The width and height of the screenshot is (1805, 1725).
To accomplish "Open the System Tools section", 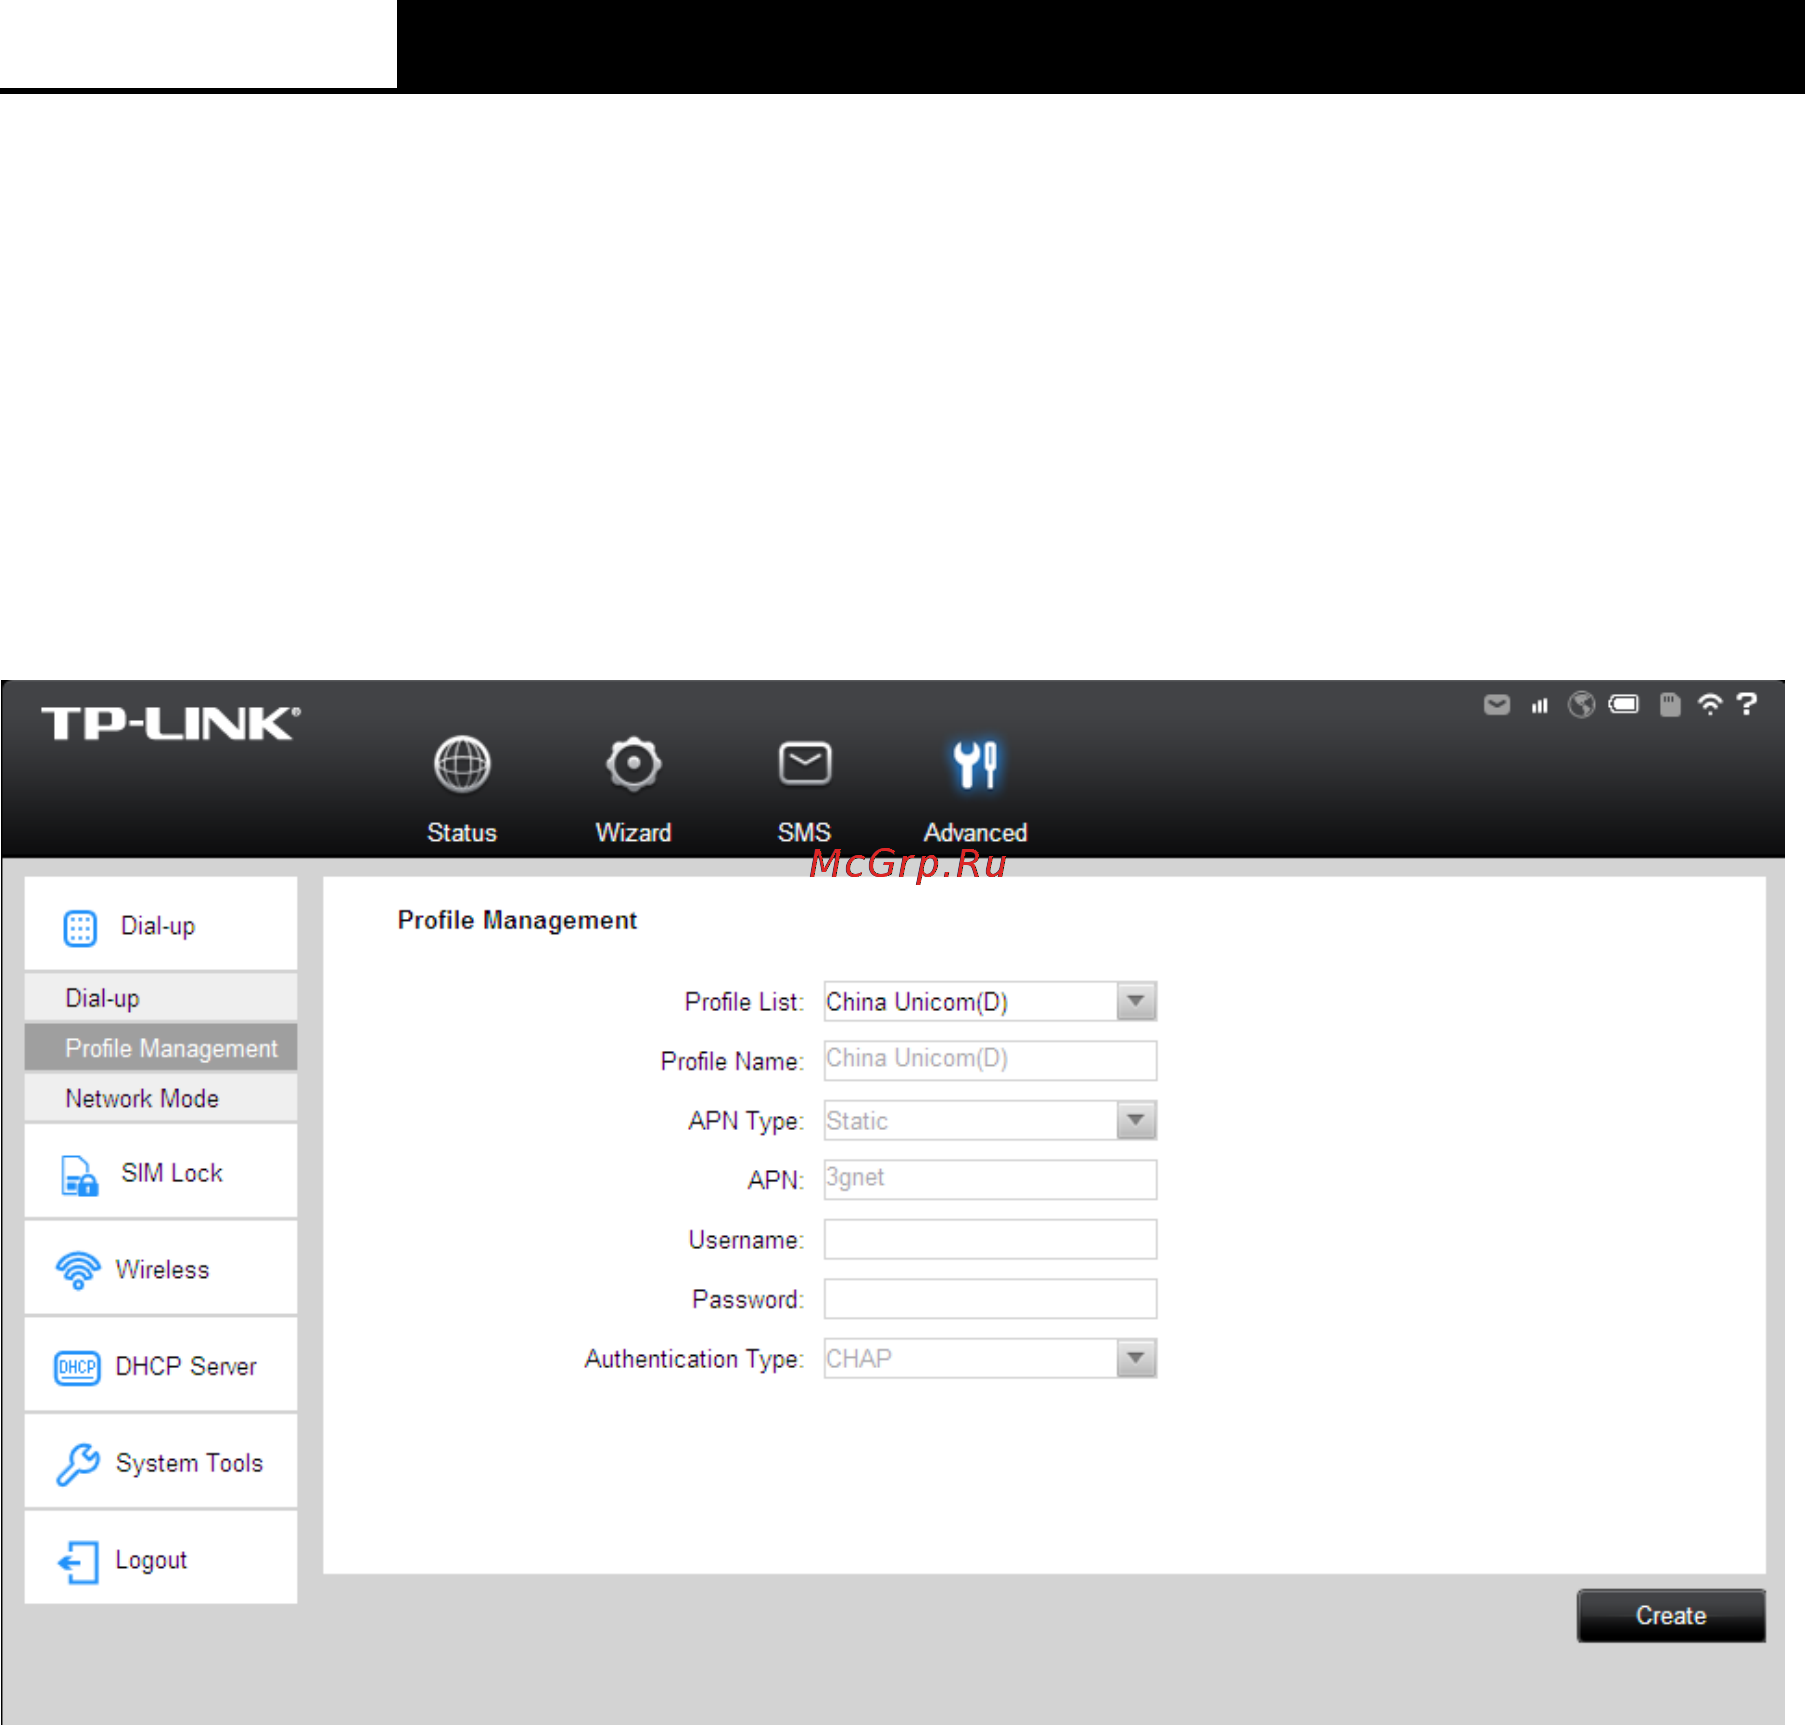I will click(x=161, y=1463).
